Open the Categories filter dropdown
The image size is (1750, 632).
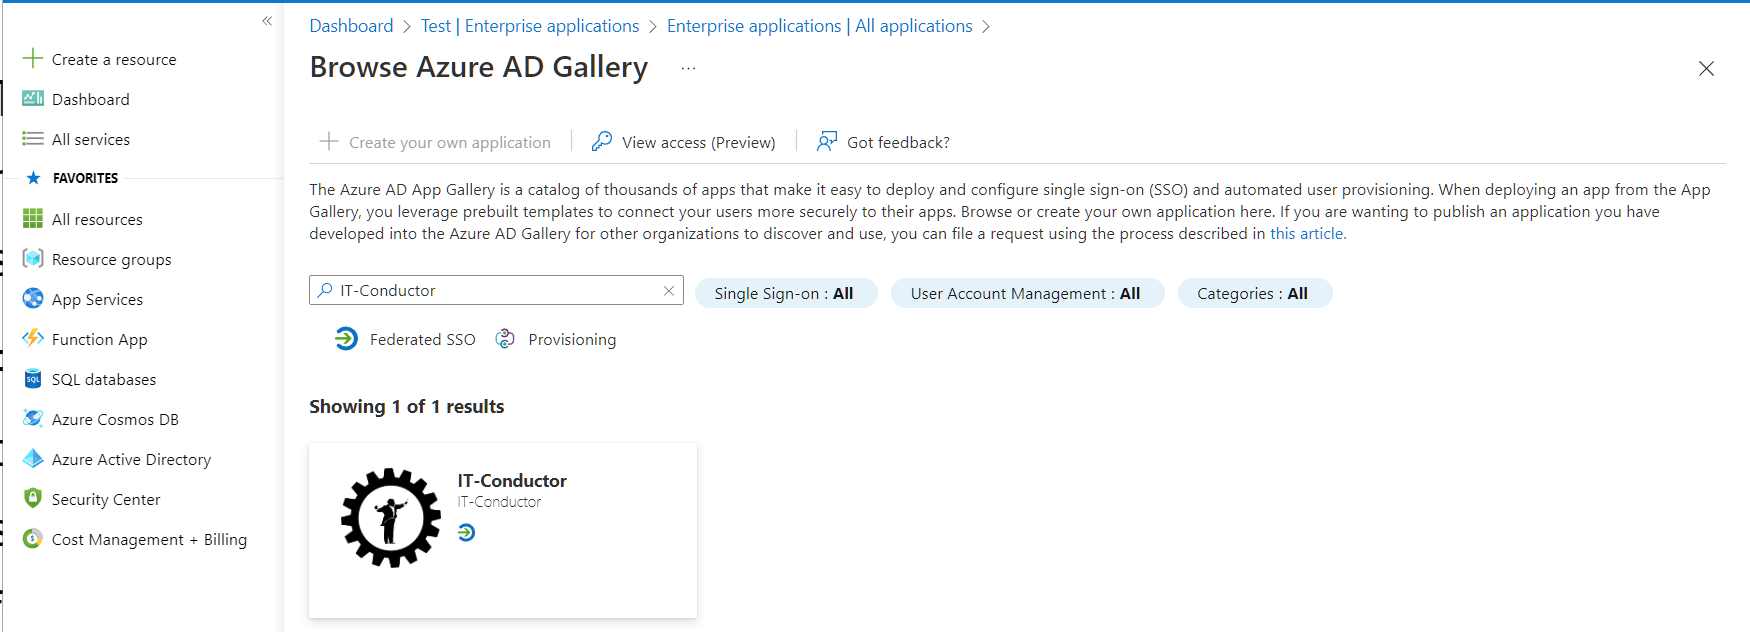click(1252, 293)
